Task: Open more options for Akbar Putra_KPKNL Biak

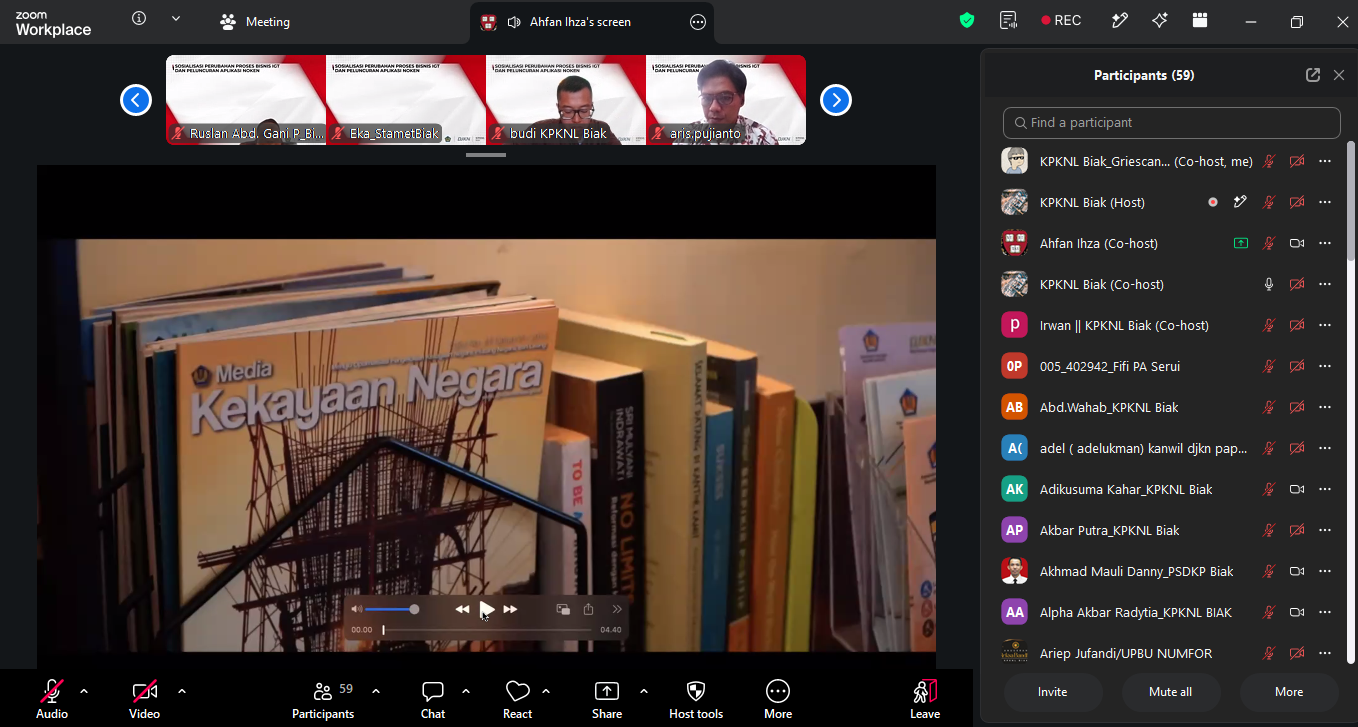Action: [1325, 530]
